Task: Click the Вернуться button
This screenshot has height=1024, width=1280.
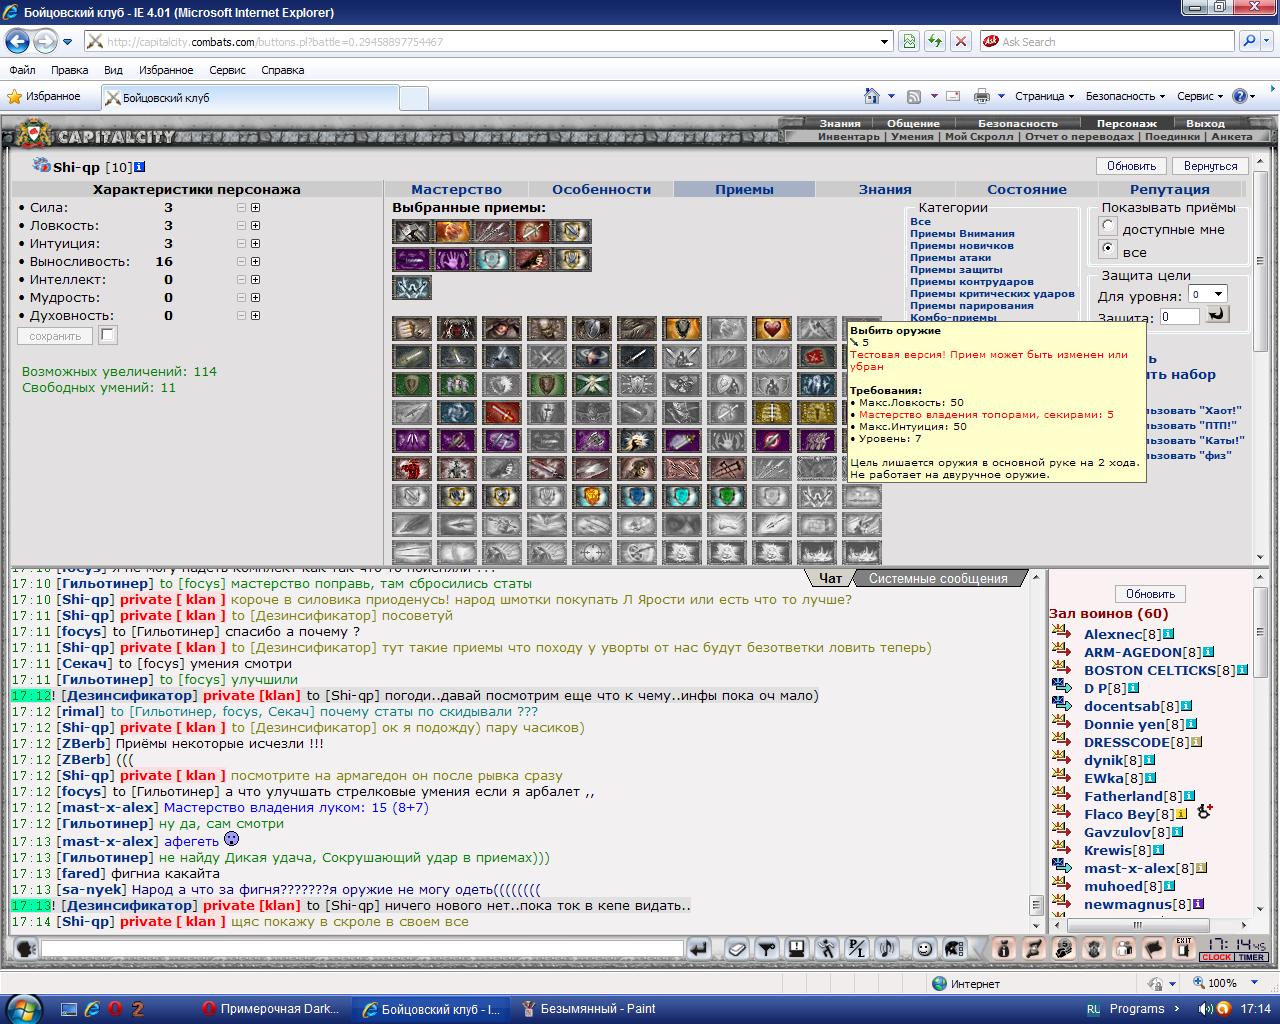Action: coord(1210,166)
